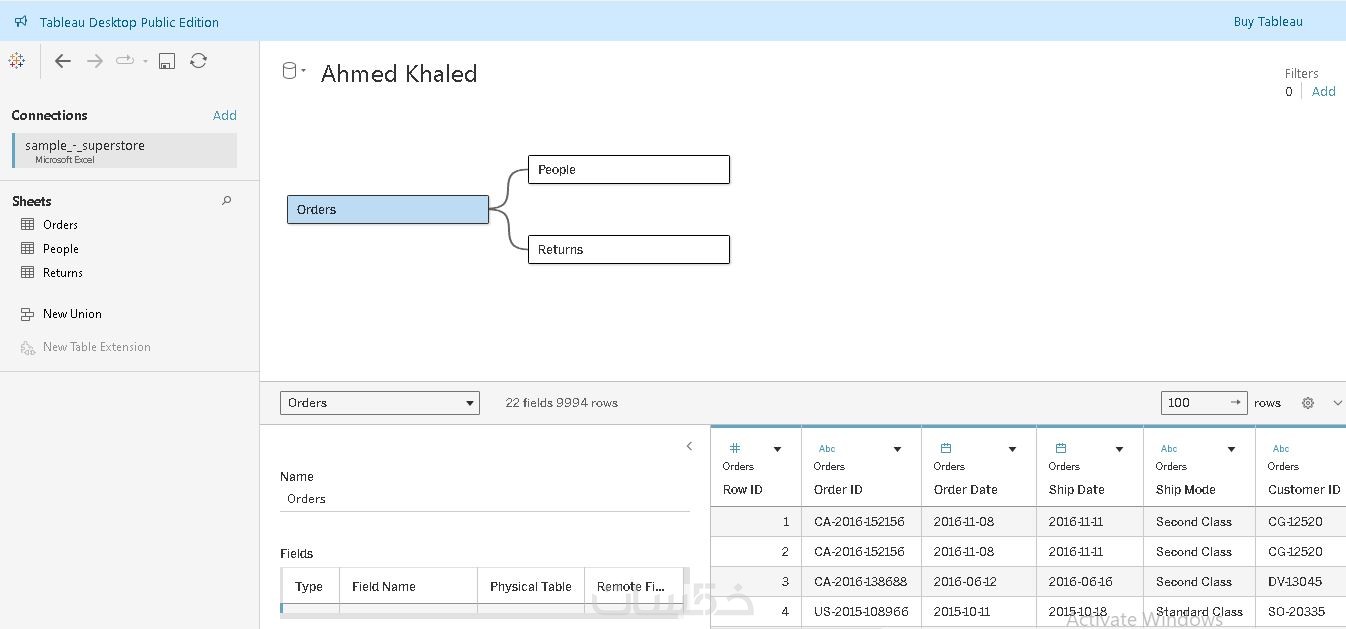Click the Tableau logo start page icon
Screen dimensions: 1346x629
(17, 61)
